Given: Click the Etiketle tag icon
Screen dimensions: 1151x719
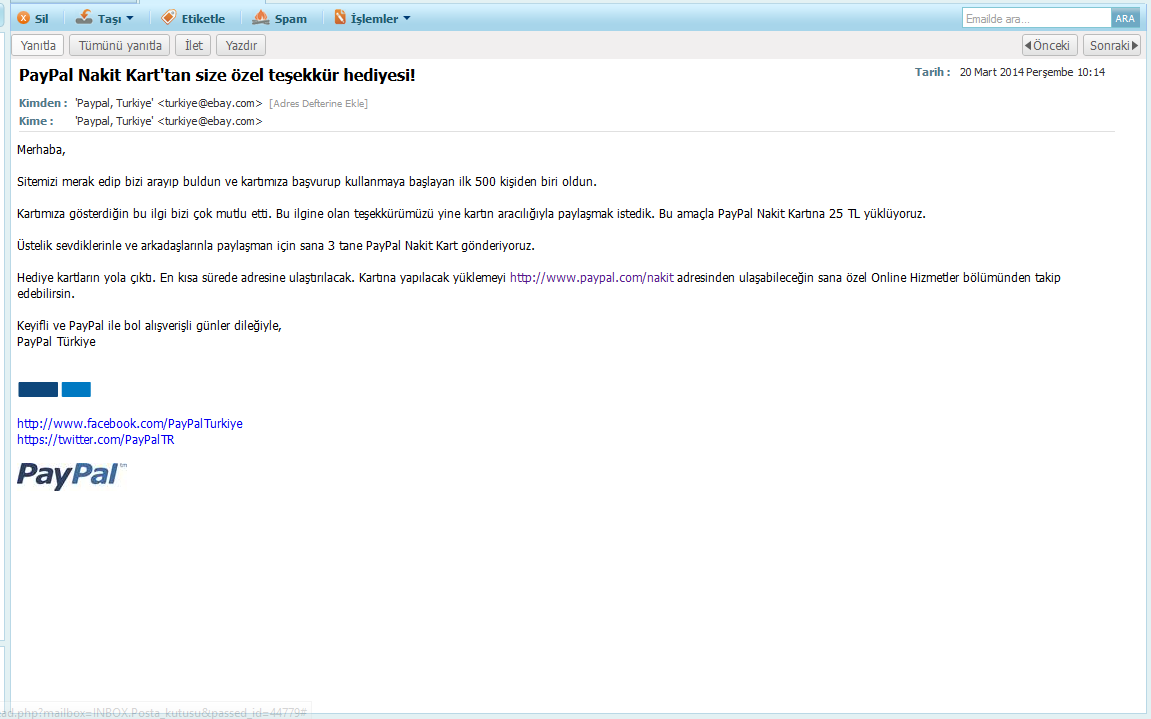Looking at the screenshot, I should [169, 17].
